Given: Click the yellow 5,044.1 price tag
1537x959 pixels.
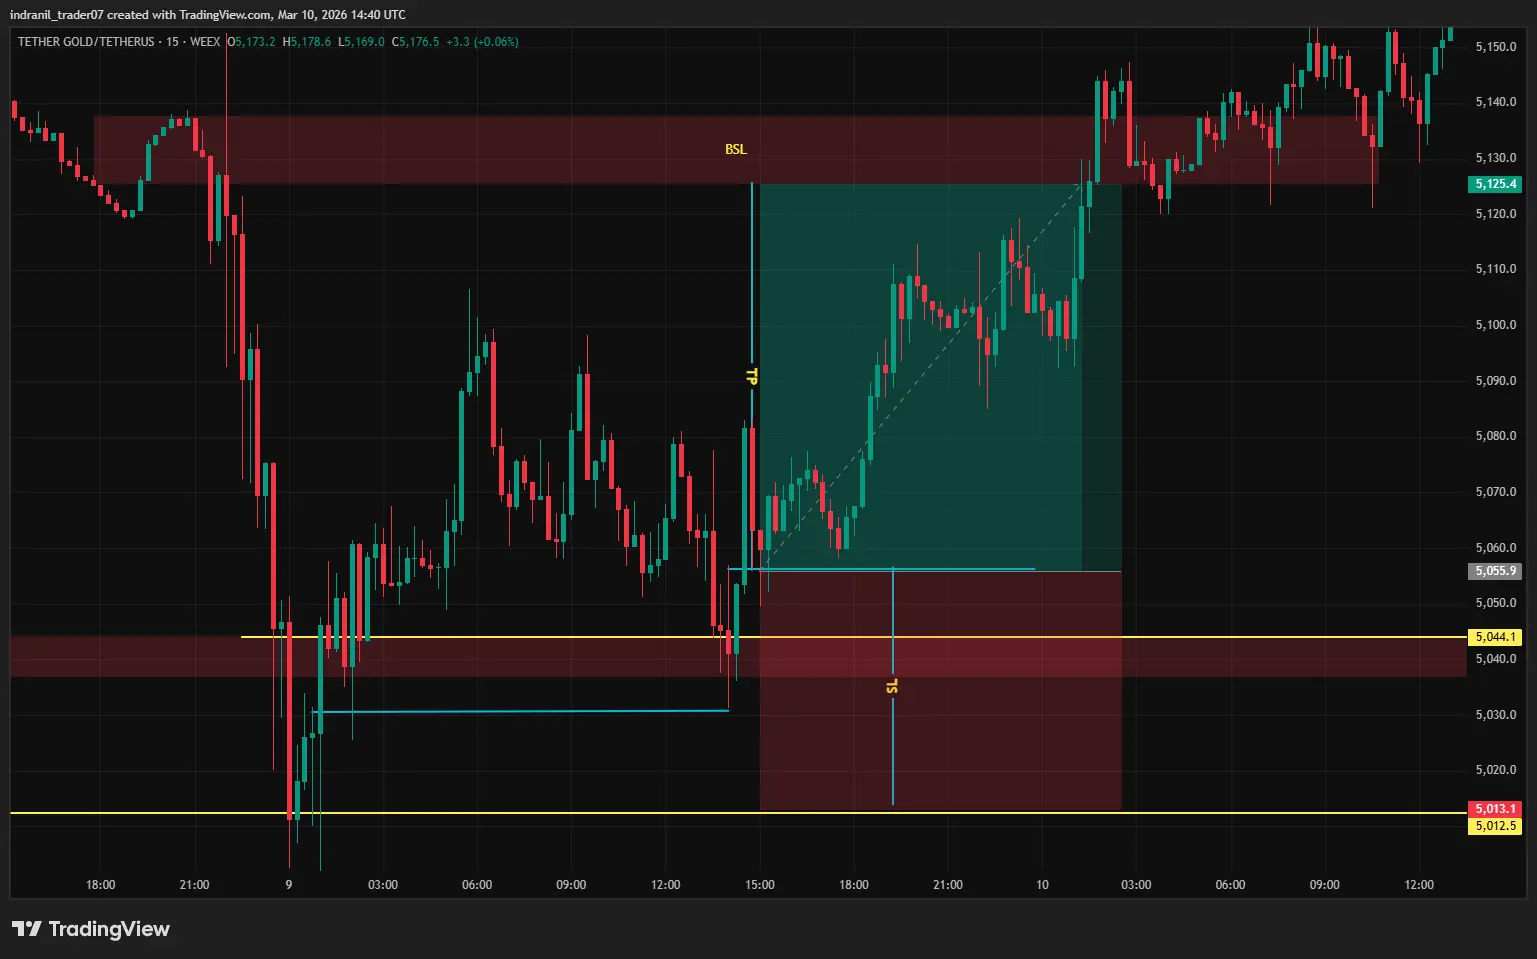Looking at the screenshot, I should click(x=1496, y=637).
